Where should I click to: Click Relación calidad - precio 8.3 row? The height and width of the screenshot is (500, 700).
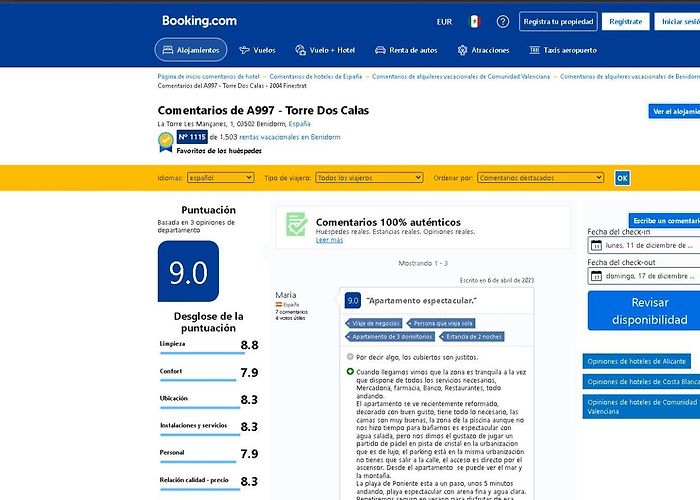click(x=209, y=481)
